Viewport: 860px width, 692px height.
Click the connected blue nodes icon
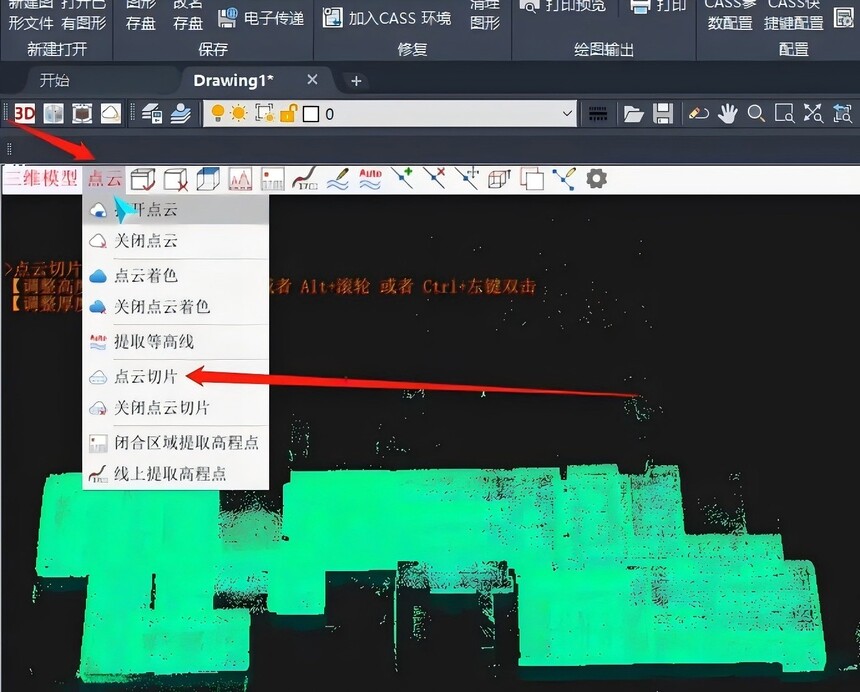564,179
